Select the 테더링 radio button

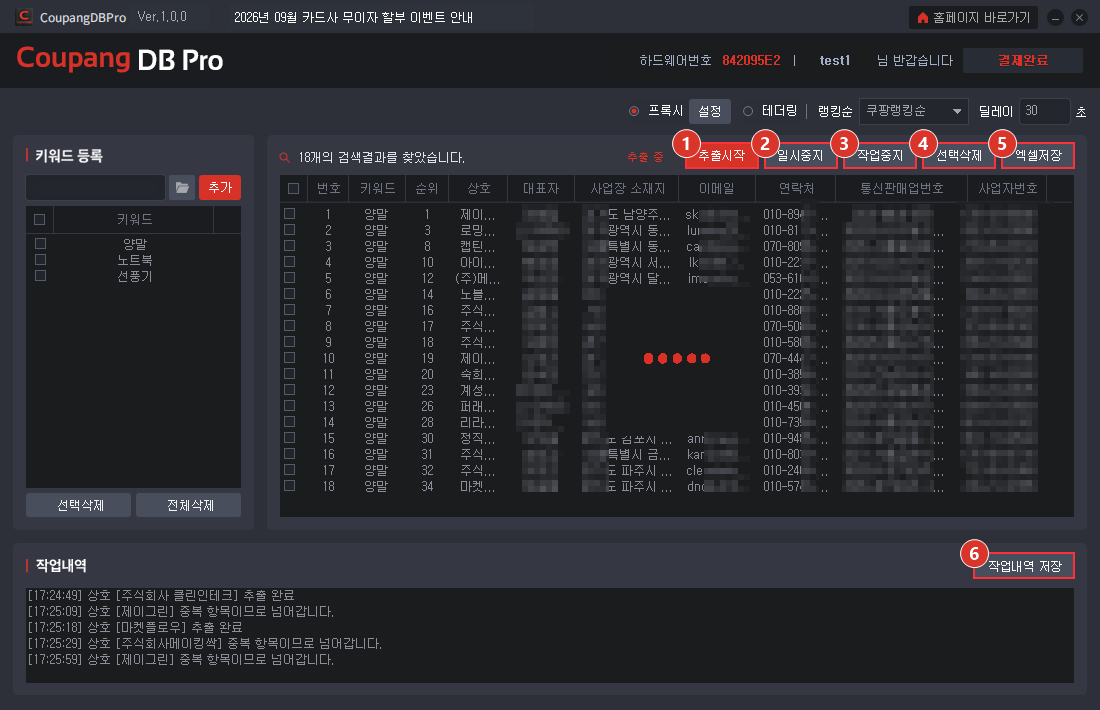(748, 111)
